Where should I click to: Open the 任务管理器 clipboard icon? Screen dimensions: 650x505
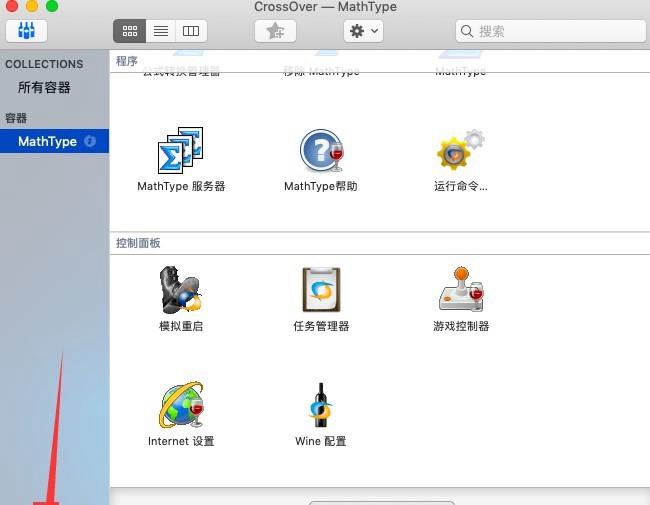point(321,289)
